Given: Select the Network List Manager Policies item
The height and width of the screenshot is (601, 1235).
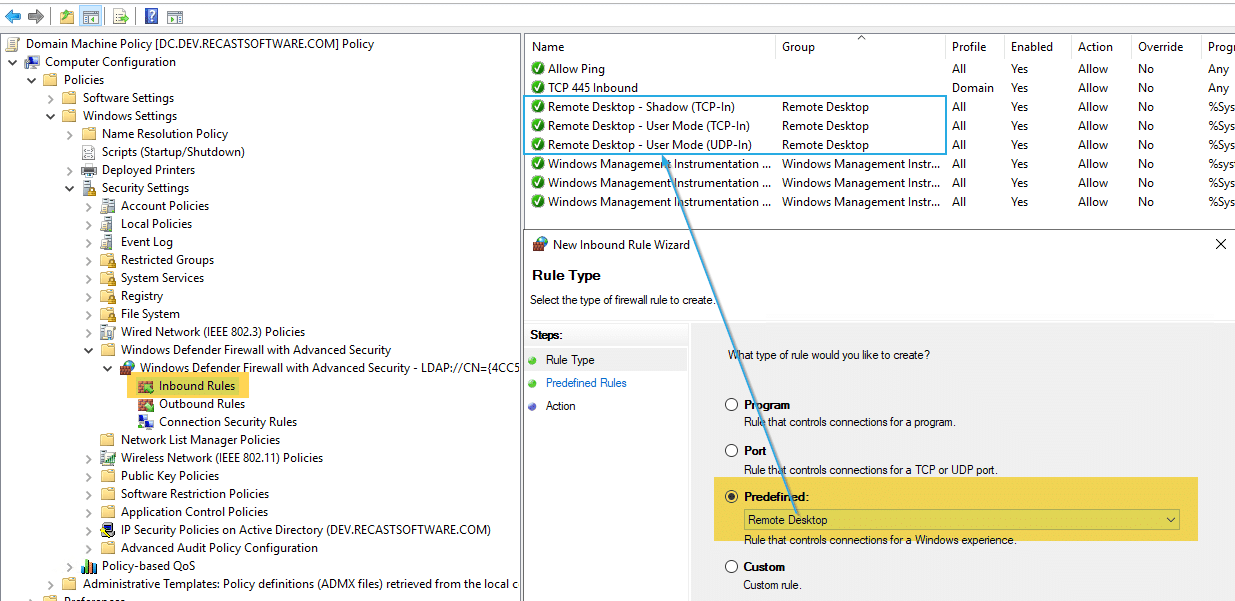Looking at the screenshot, I should pos(200,440).
